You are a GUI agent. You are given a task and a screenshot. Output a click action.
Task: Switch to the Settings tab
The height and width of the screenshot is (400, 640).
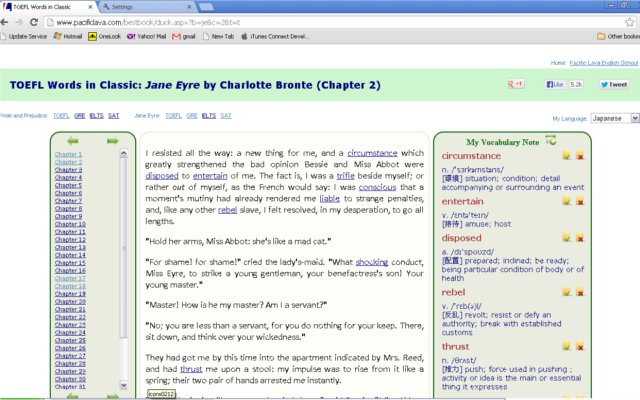(x=147, y=7)
